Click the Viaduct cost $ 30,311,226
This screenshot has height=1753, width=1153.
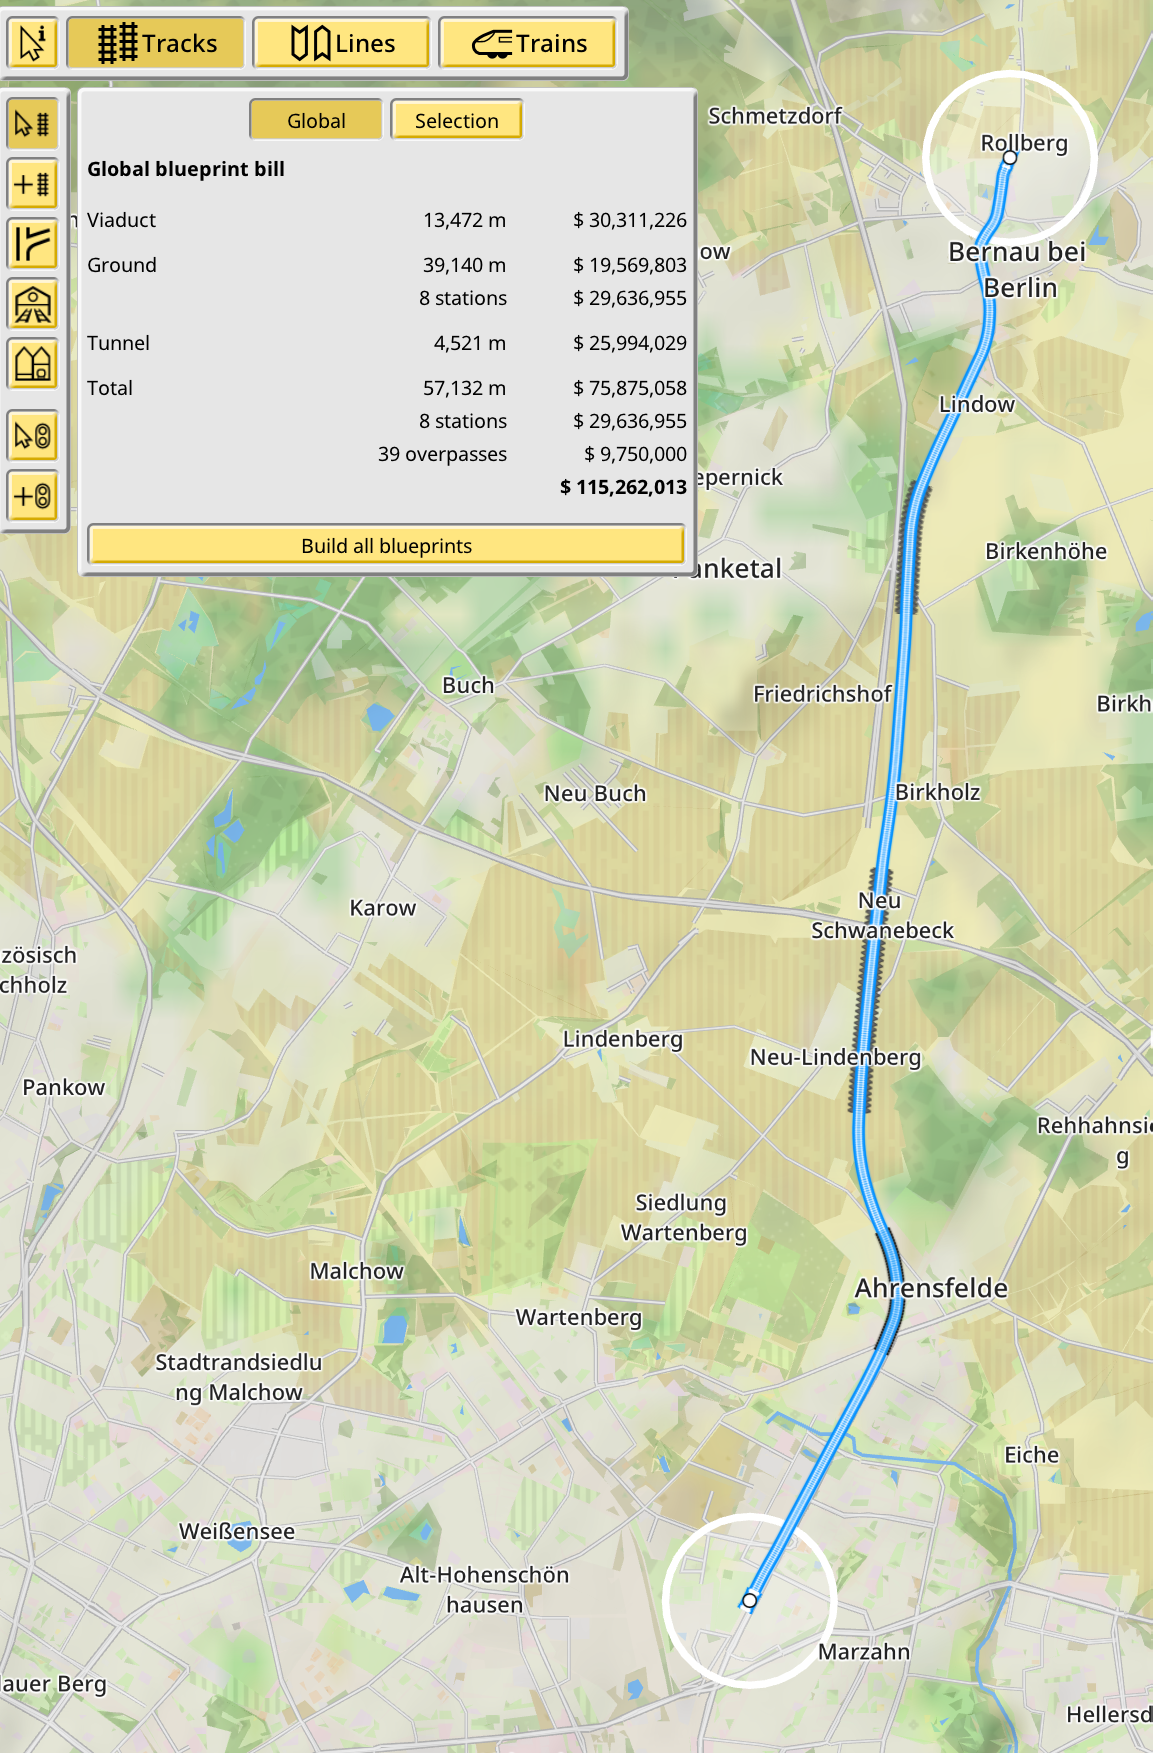[x=630, y=220]
